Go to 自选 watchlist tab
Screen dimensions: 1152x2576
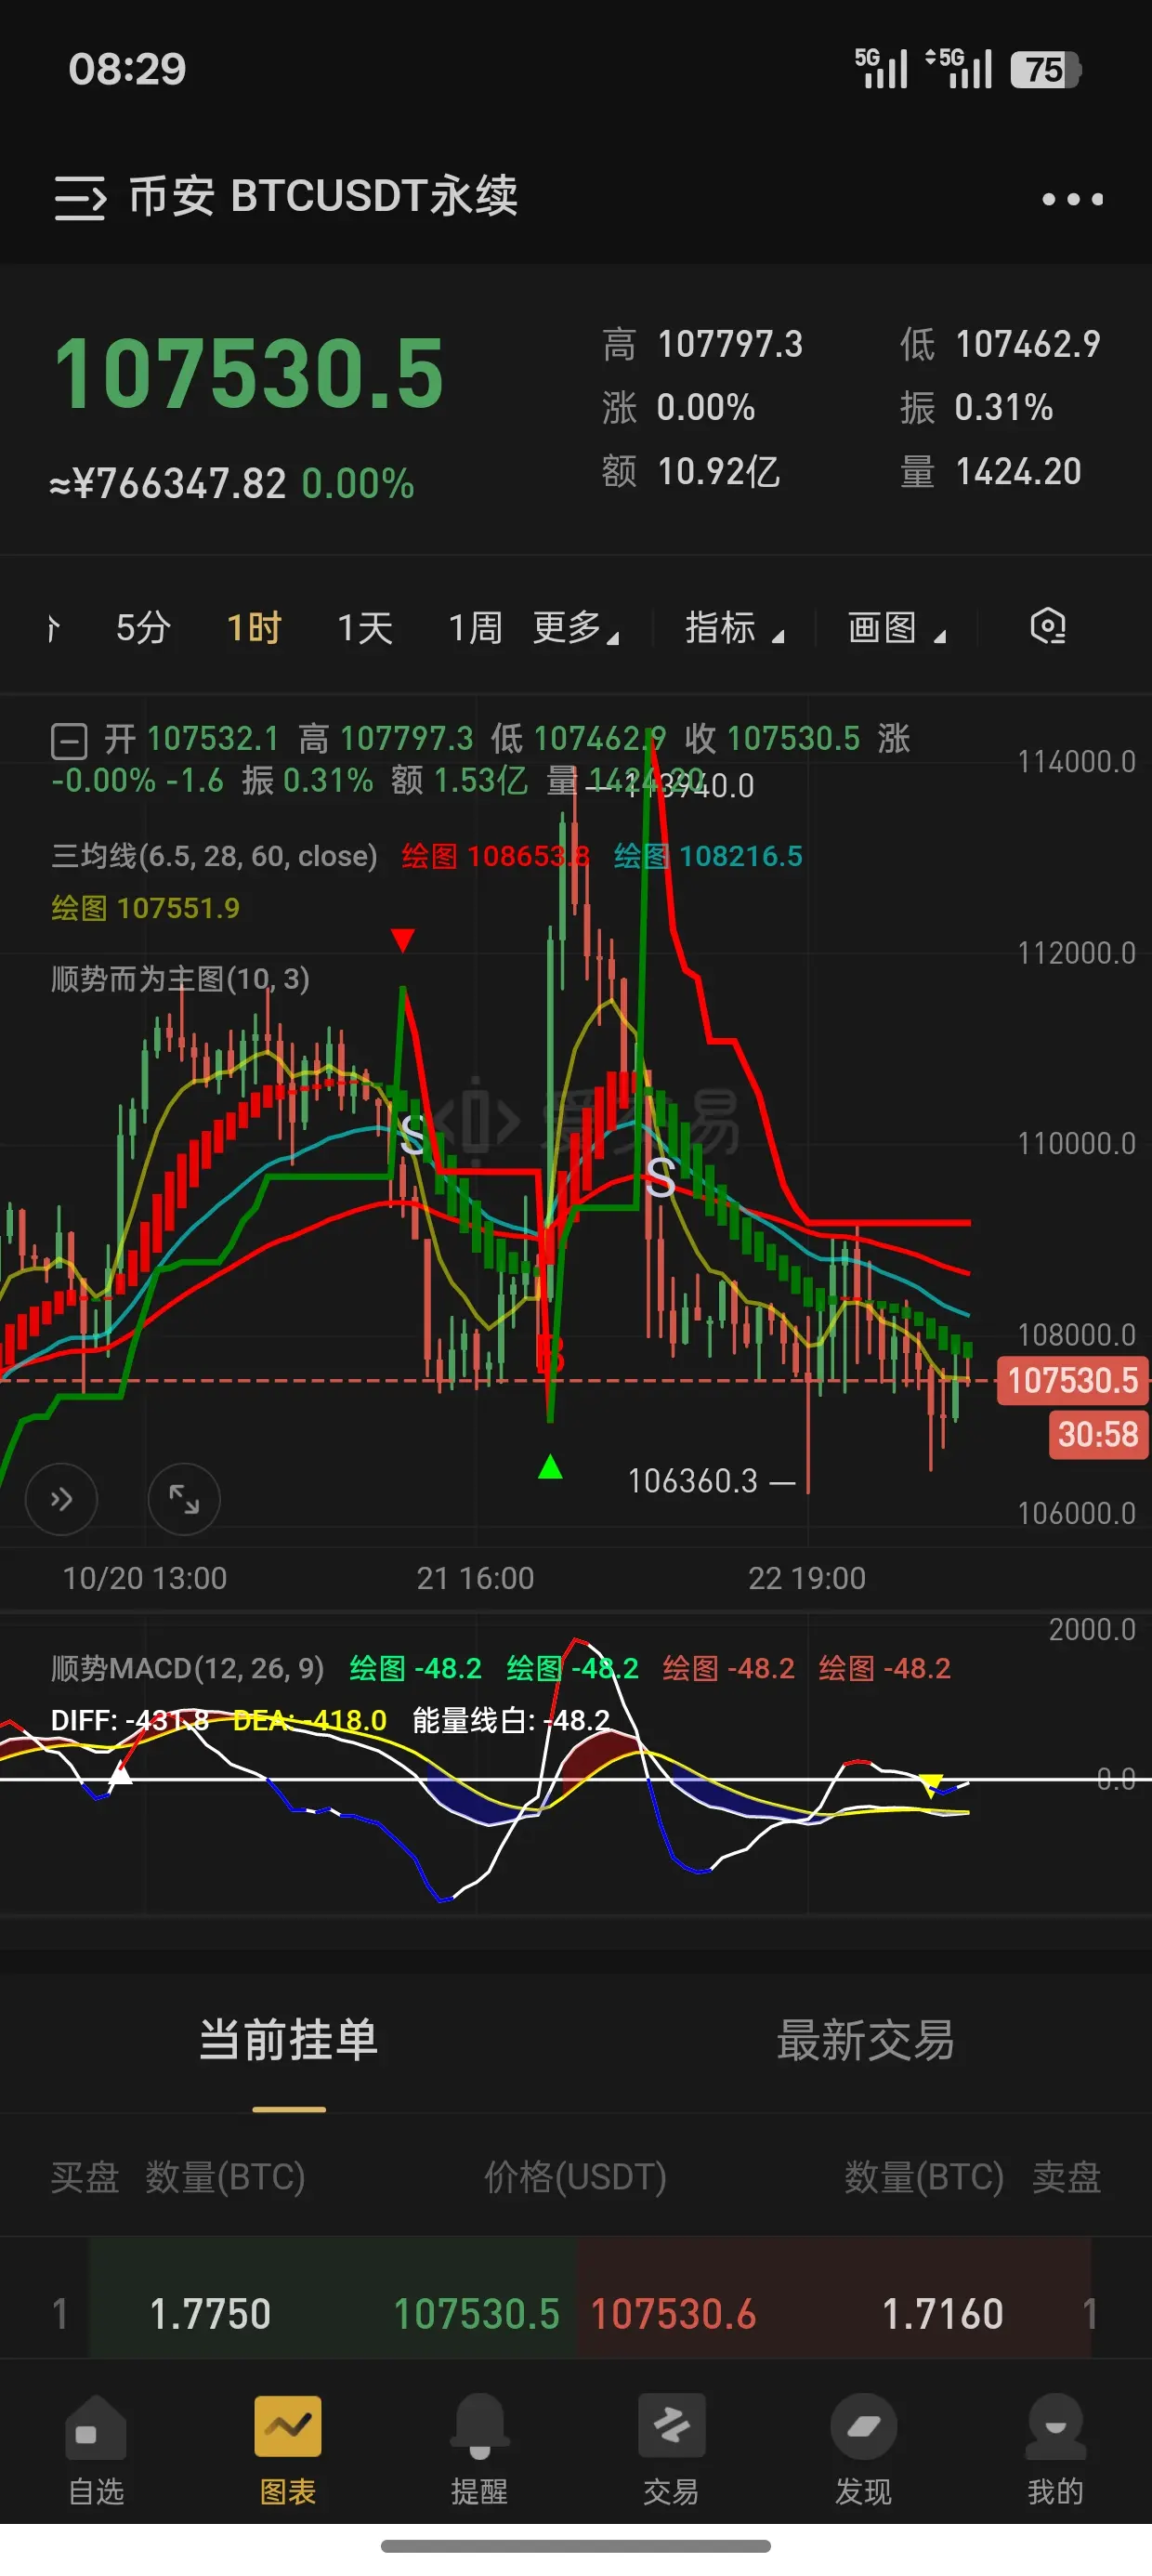click(96, 2450)
